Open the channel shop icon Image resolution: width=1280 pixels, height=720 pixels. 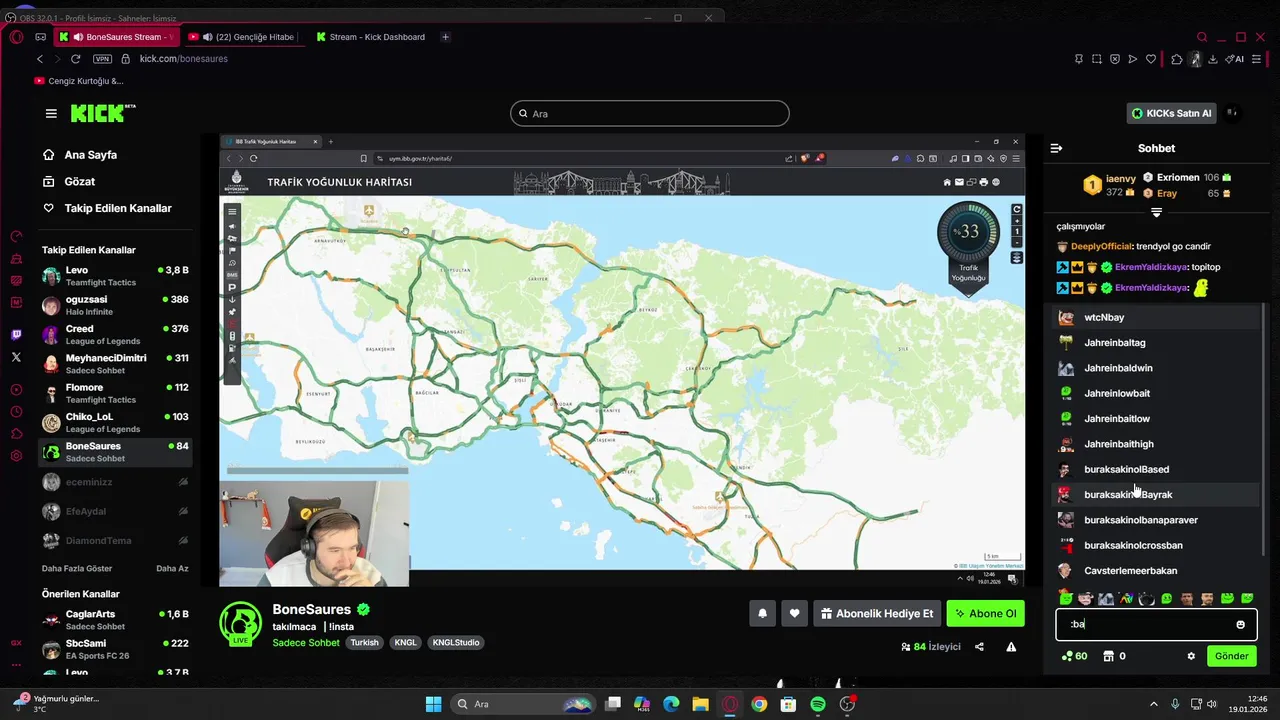[x=1109, y=656]
